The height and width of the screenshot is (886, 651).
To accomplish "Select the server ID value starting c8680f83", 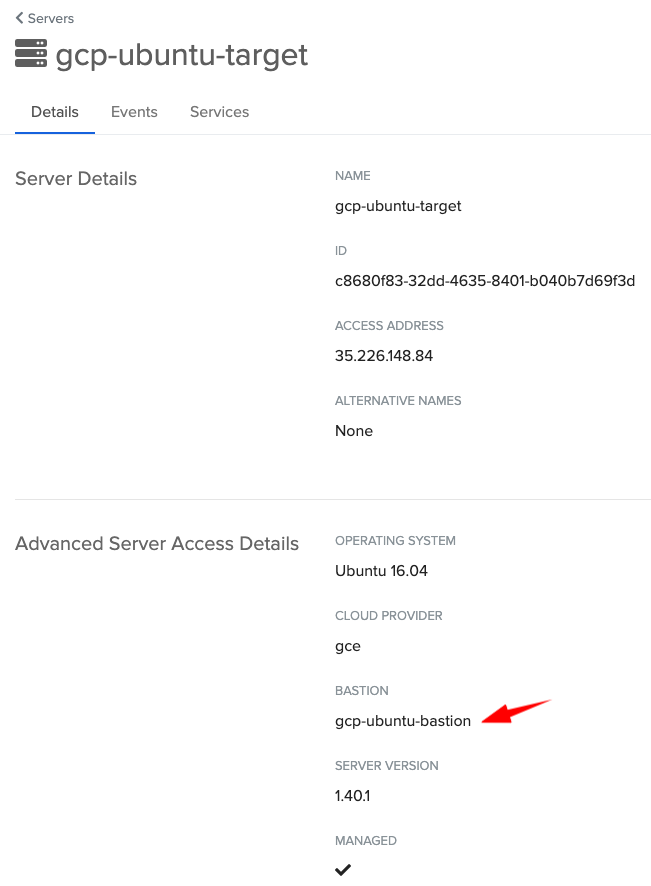I will pos(485,281).
